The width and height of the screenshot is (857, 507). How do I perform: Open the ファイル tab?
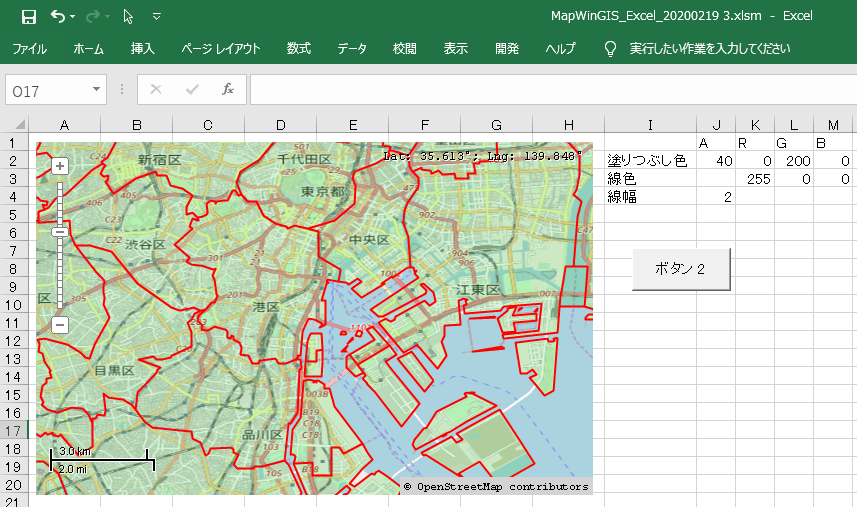click(x=30, y=49)
